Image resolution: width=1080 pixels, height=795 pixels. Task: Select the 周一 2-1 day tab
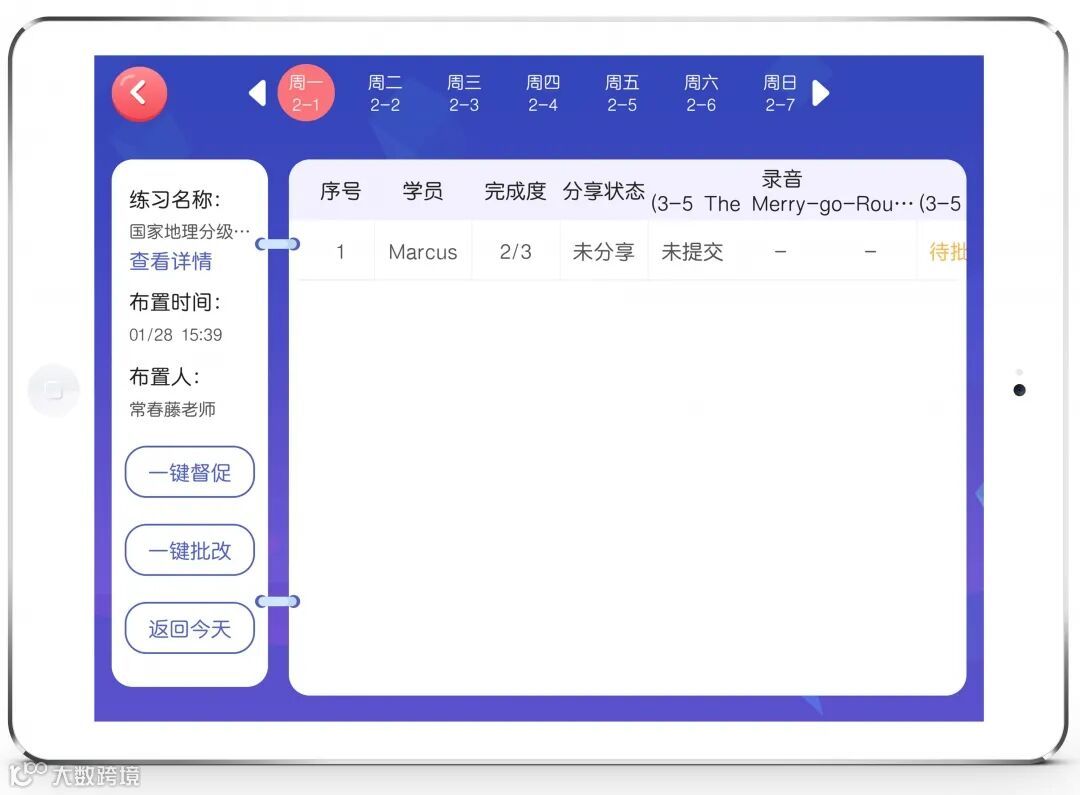pyautogui.click(x=306, y=93)
